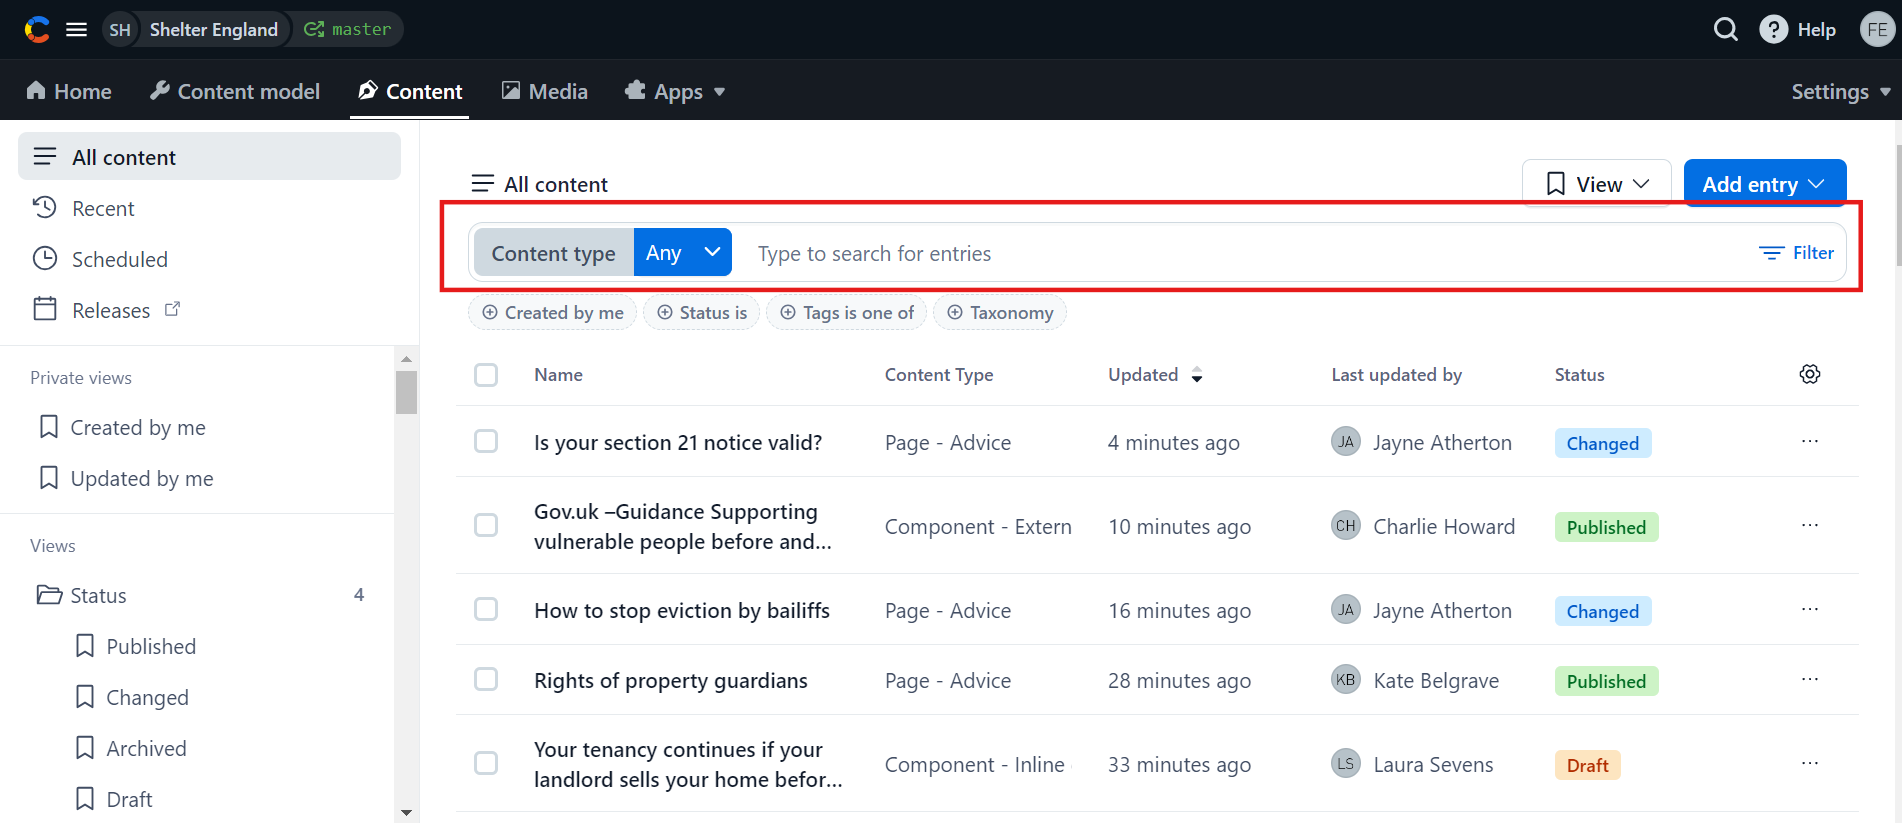1902x823 pixels.
Task: Open the master environment branch selector
Action: click(x=347, y=30)
